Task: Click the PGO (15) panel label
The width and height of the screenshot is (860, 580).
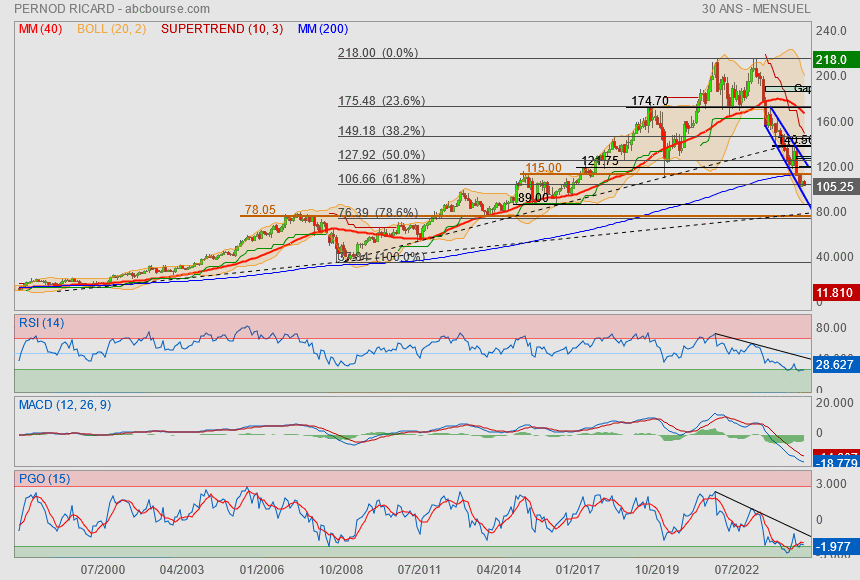Action: (x=44, y=478)
